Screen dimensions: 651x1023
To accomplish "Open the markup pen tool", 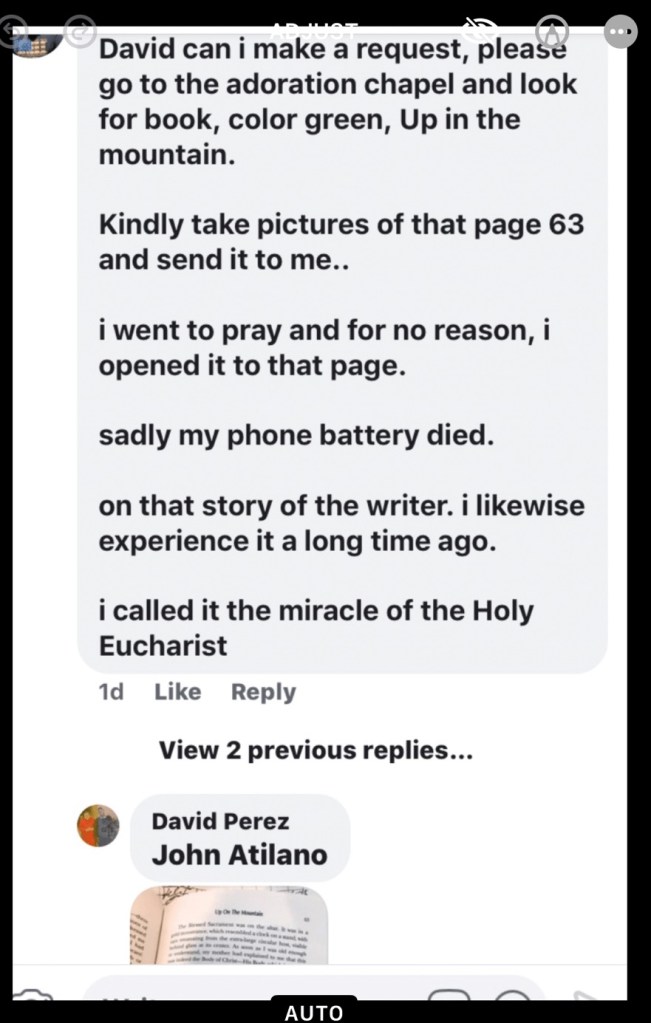I will pyautogui.click(x=551, y=31).
